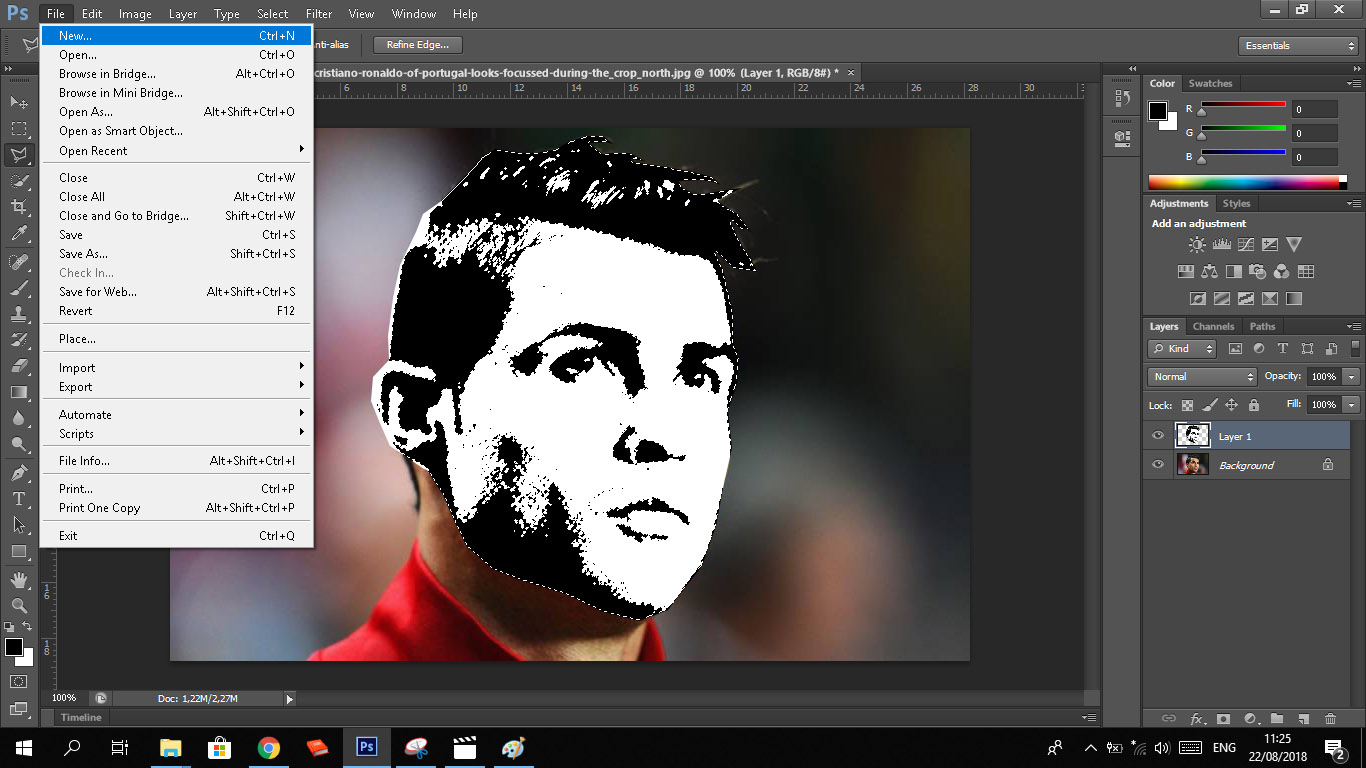Screen dimensions: 1366x768
Task: Switch to the Channels tab
Action: pos(1213,327)
